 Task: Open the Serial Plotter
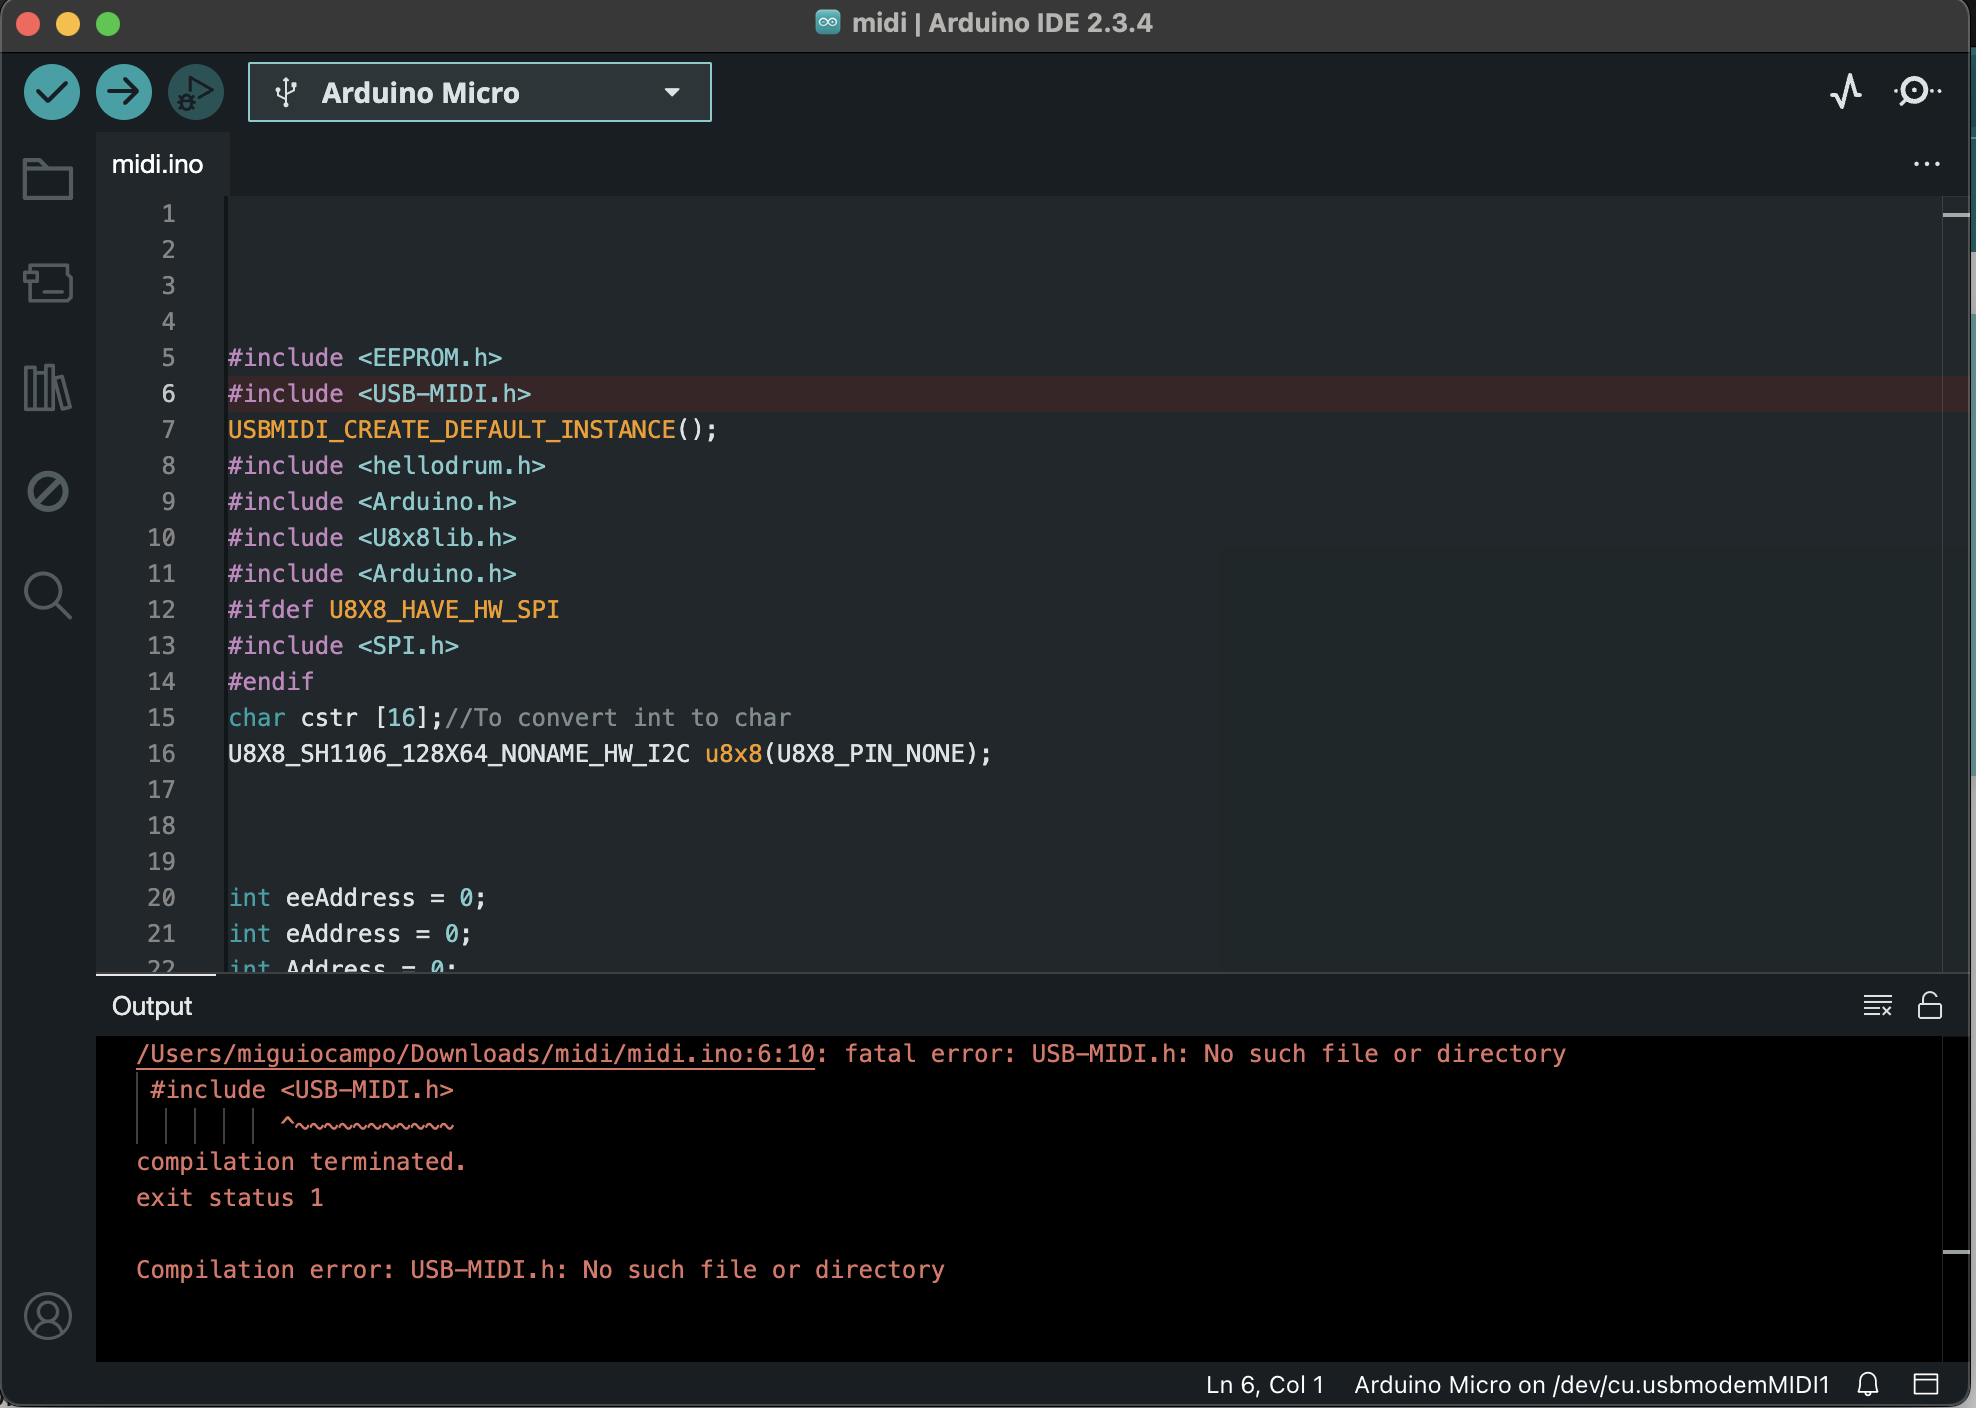tap(1846, 92)
